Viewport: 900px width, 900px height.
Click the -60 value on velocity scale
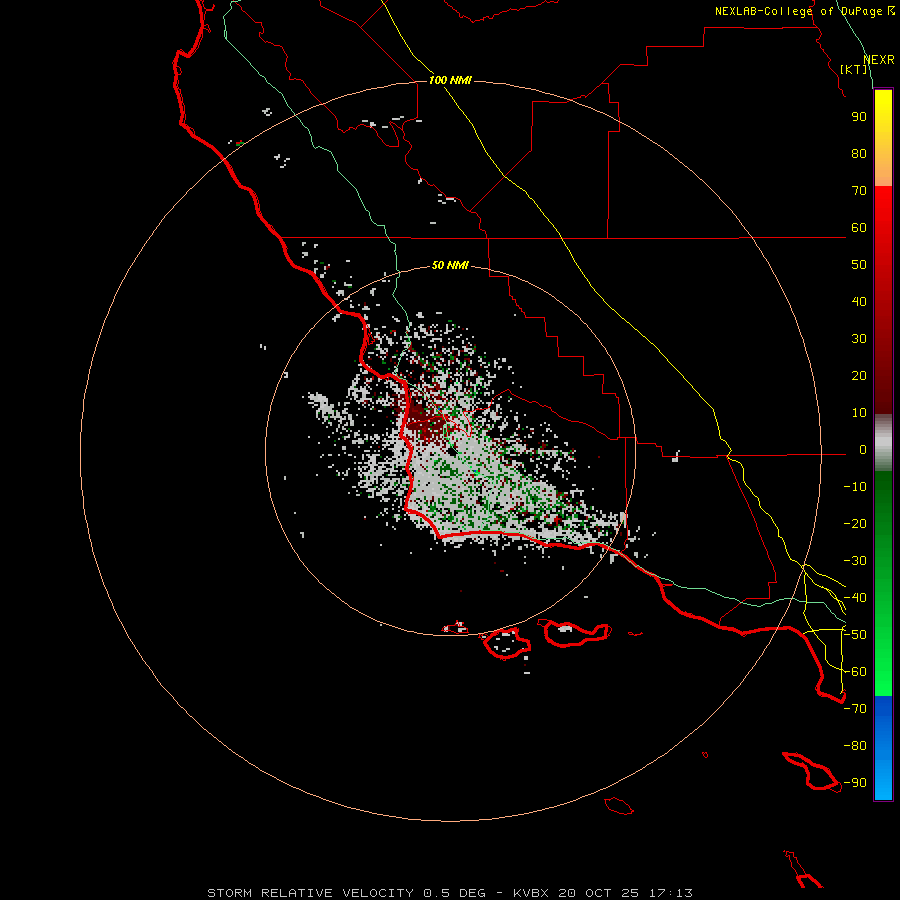855,672
